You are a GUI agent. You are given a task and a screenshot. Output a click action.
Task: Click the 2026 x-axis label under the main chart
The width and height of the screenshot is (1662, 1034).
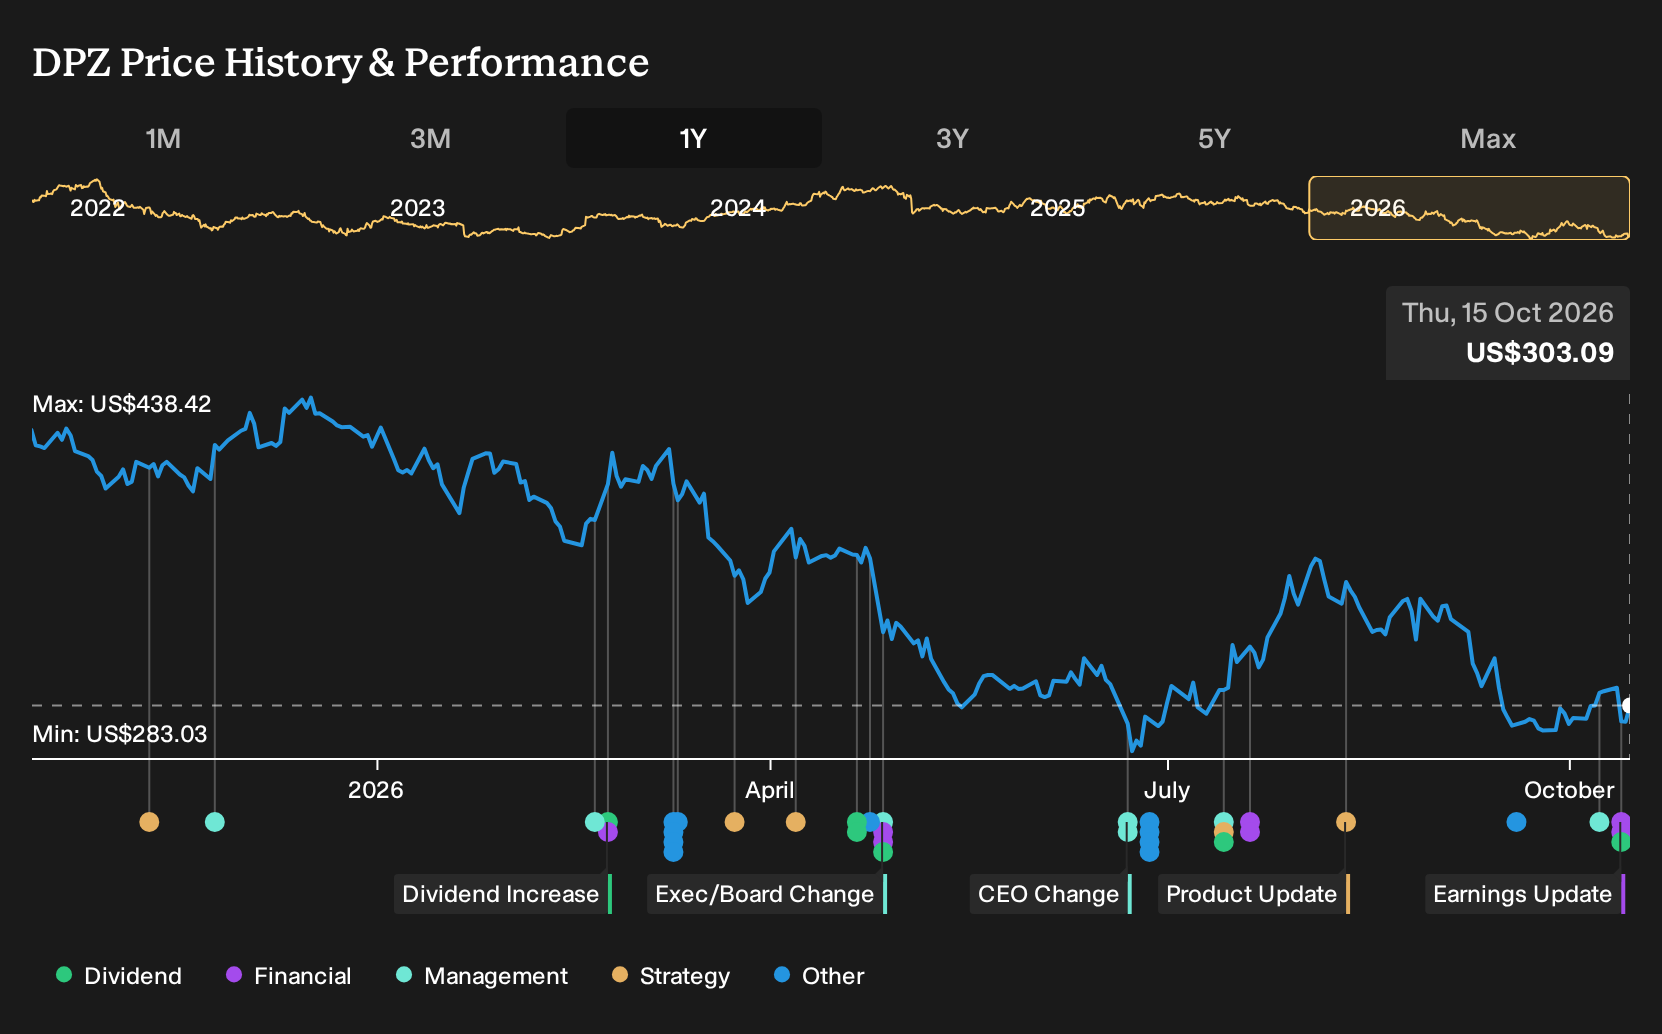[x=376, y=790]
